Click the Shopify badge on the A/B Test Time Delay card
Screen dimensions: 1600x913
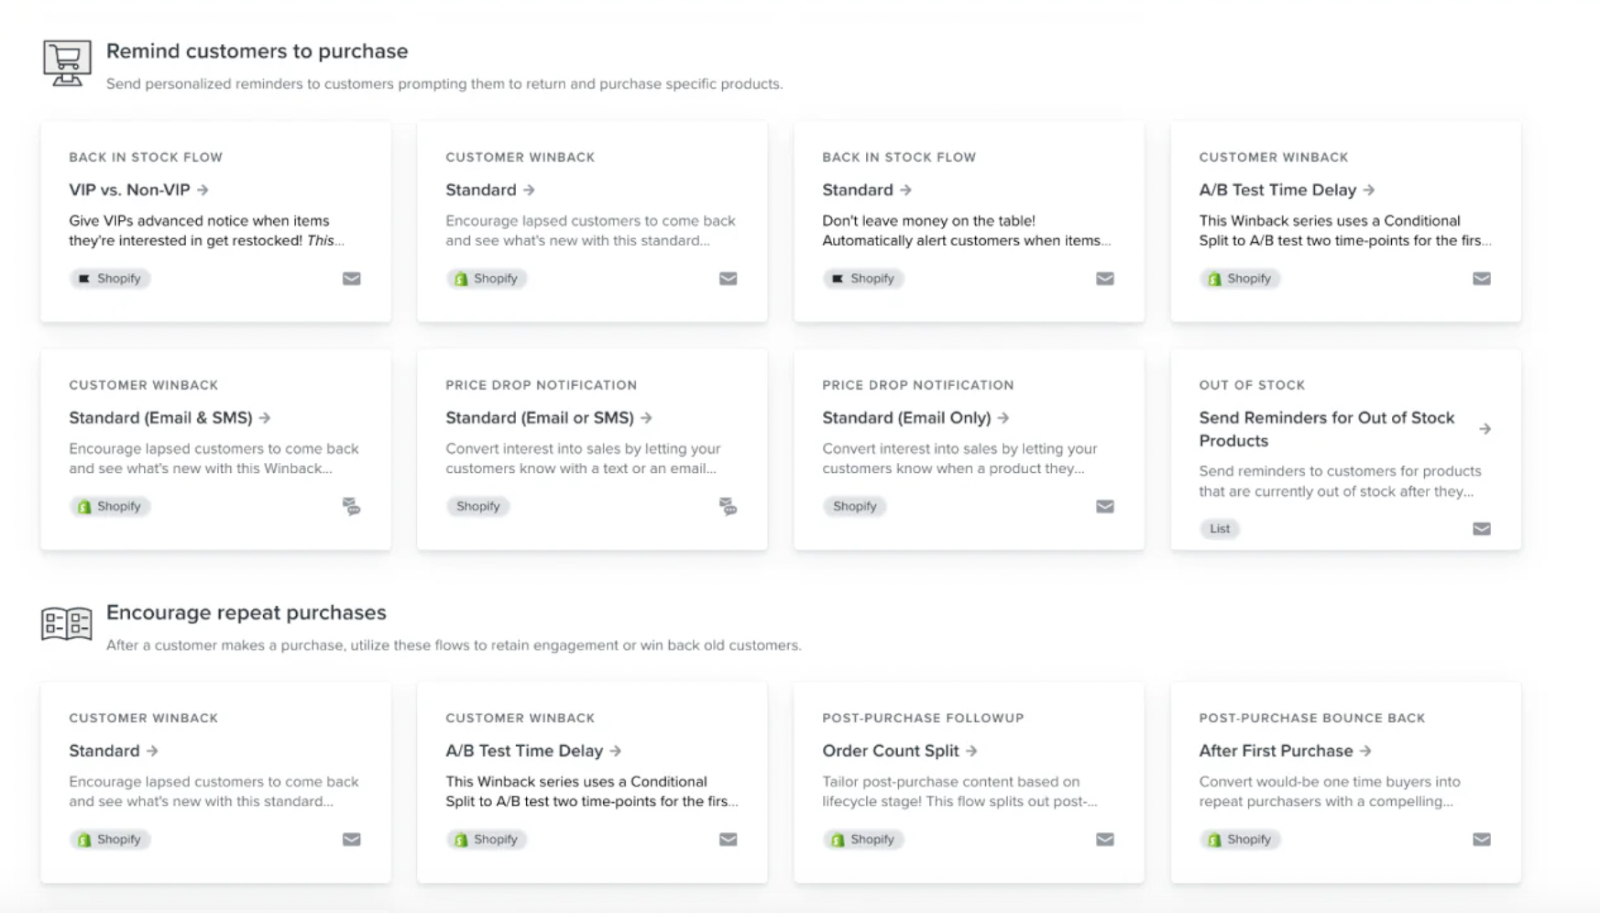pos(1240,278)
